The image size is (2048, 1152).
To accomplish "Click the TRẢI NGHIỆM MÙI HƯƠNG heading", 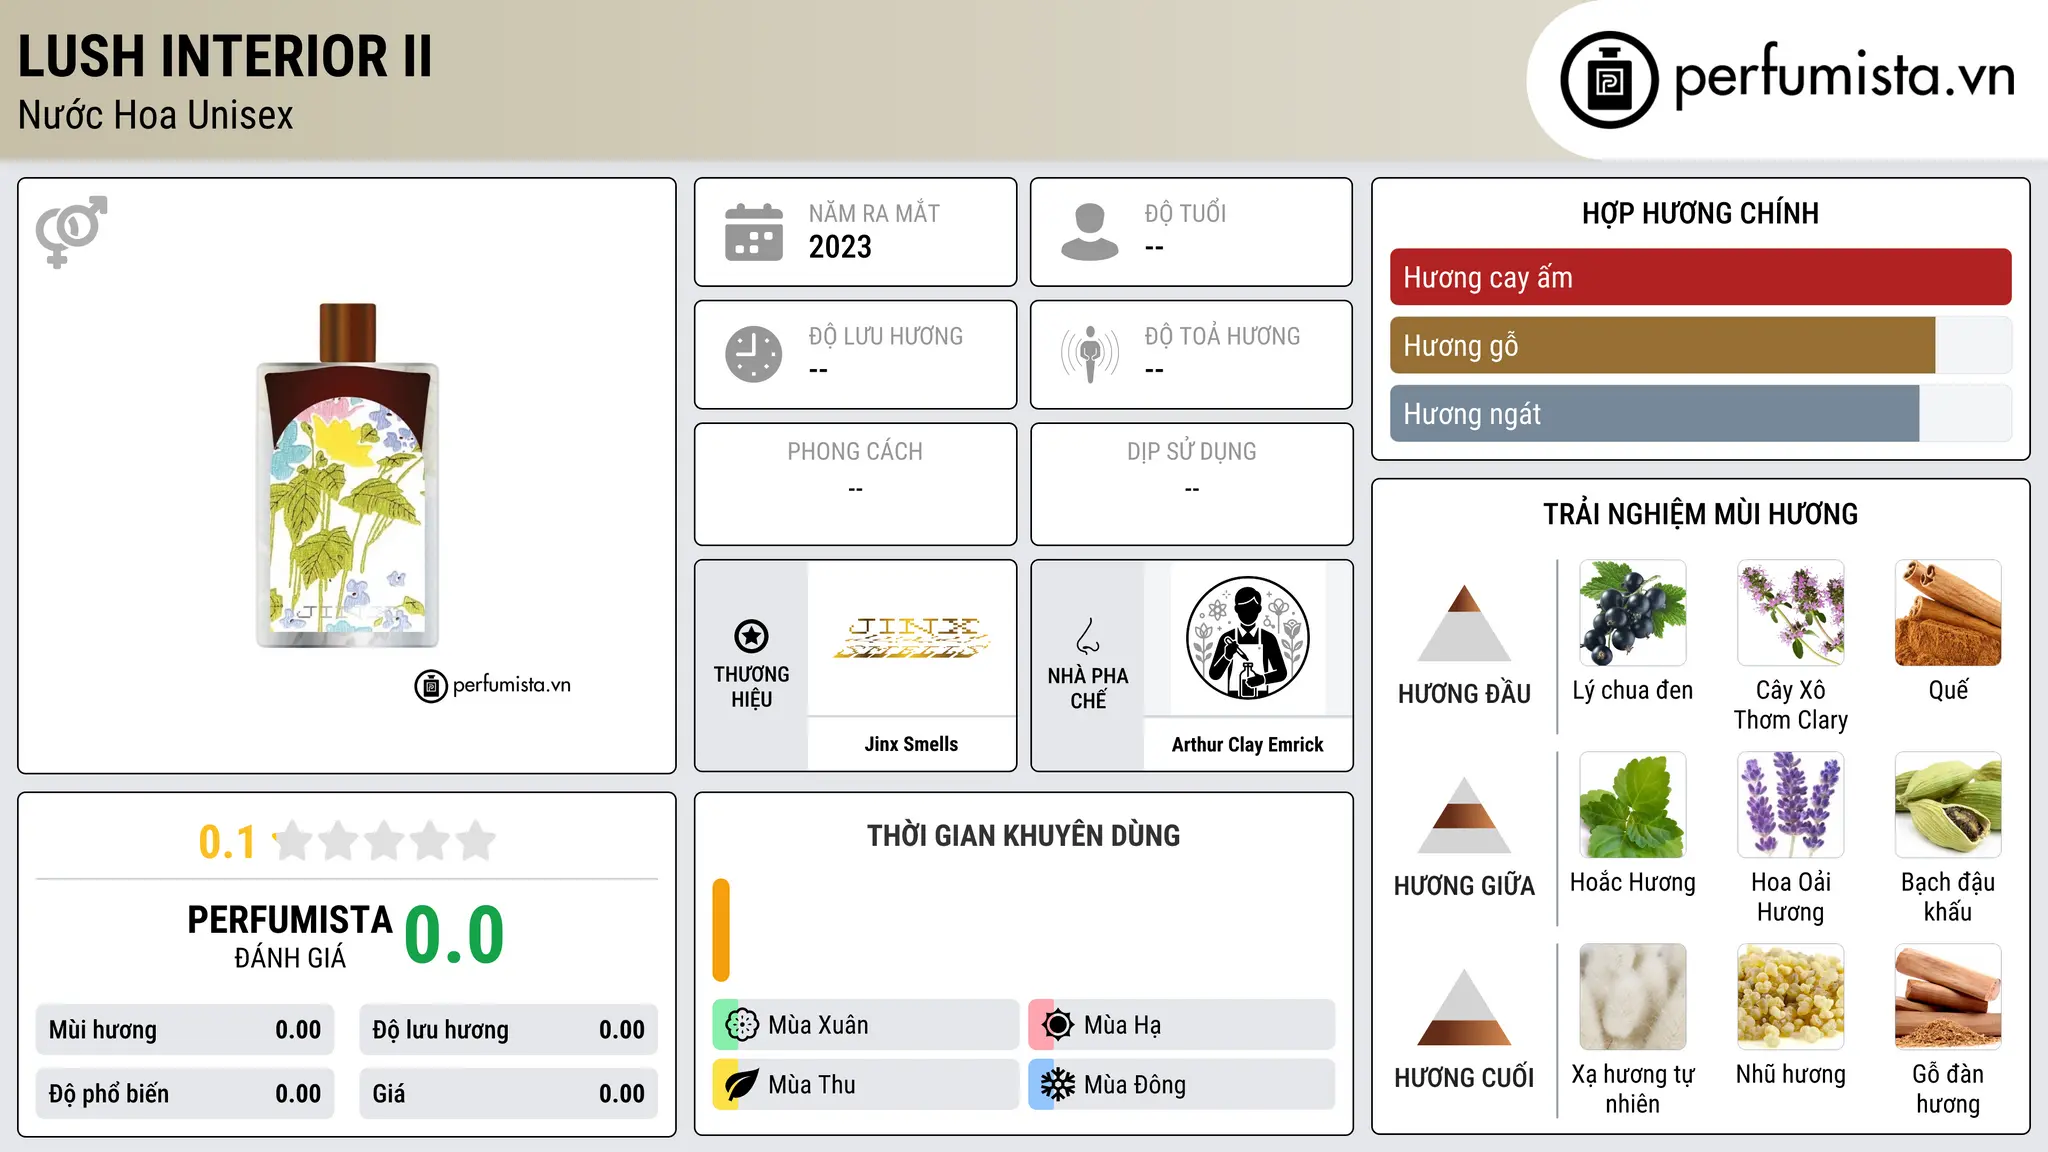I will point(1701,514).
